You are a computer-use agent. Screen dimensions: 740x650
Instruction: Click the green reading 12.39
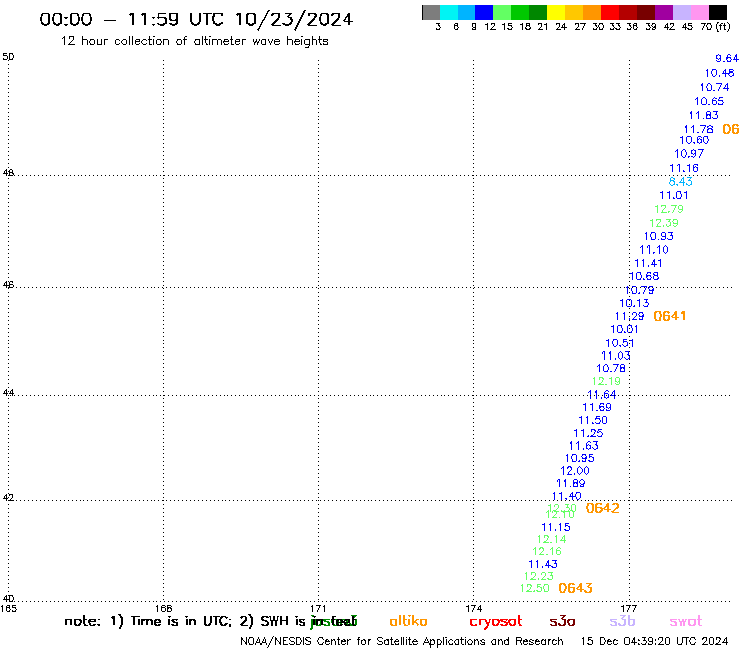664,223
